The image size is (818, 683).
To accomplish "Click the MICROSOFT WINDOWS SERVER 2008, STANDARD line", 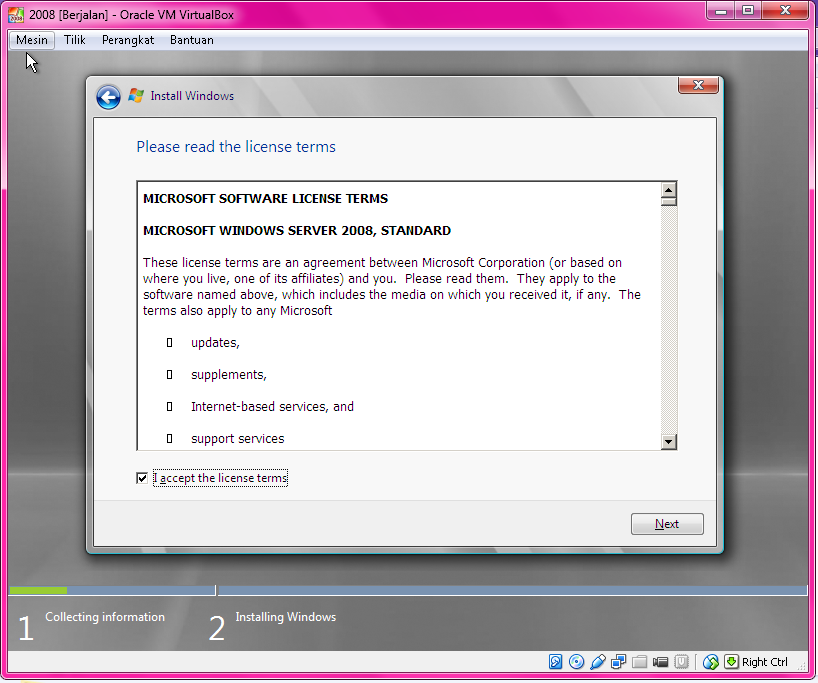I will tap(297, 231).
